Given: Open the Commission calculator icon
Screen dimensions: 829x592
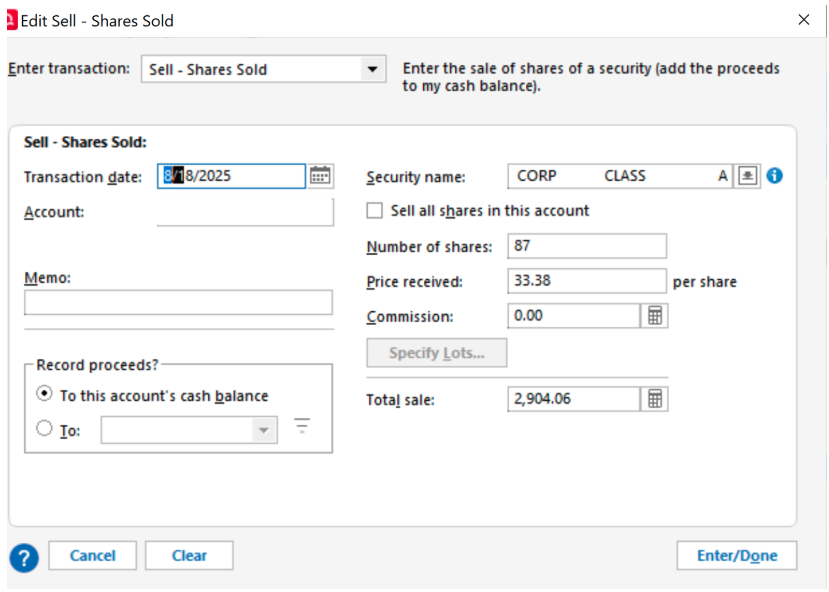Looking at the screenshot, I should coord(654,316).
